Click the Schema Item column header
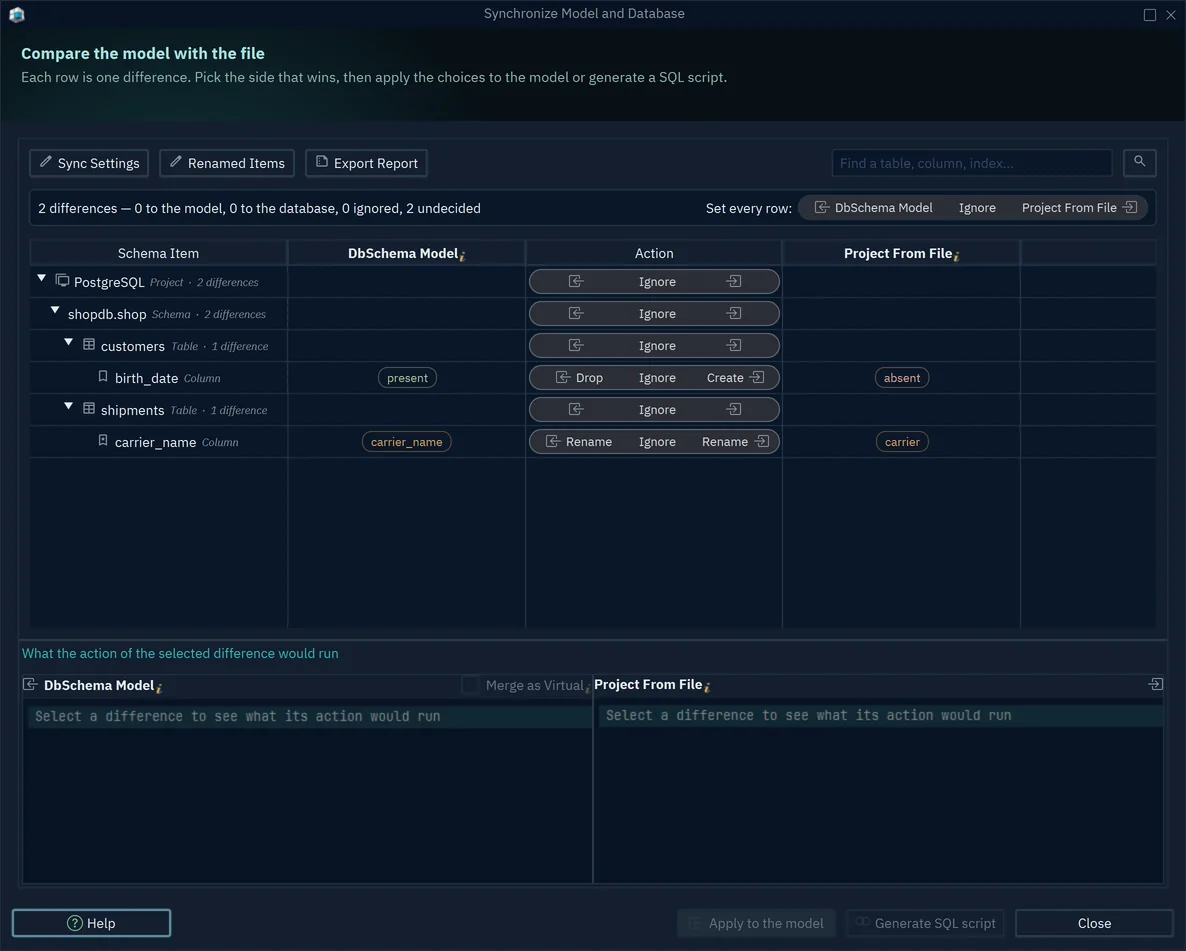Screen dimensions: 1186x951 (x=158, y=253)
